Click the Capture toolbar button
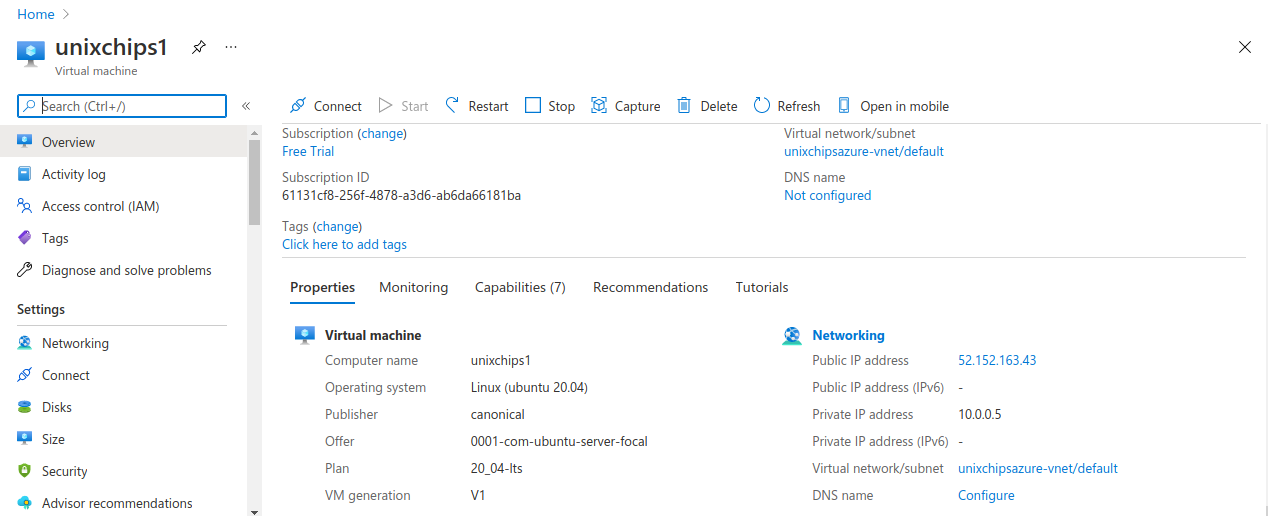1268x516 pixels. pos(626,106)
